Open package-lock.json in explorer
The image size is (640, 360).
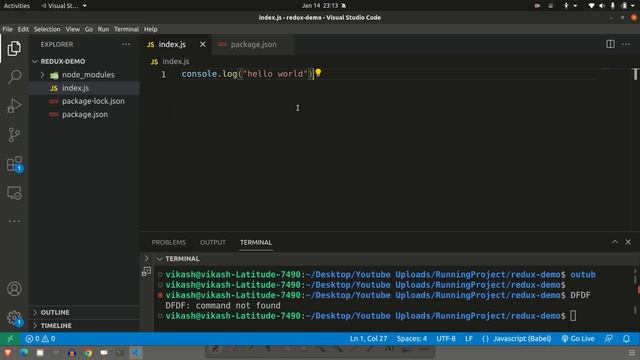click(84, 101)
